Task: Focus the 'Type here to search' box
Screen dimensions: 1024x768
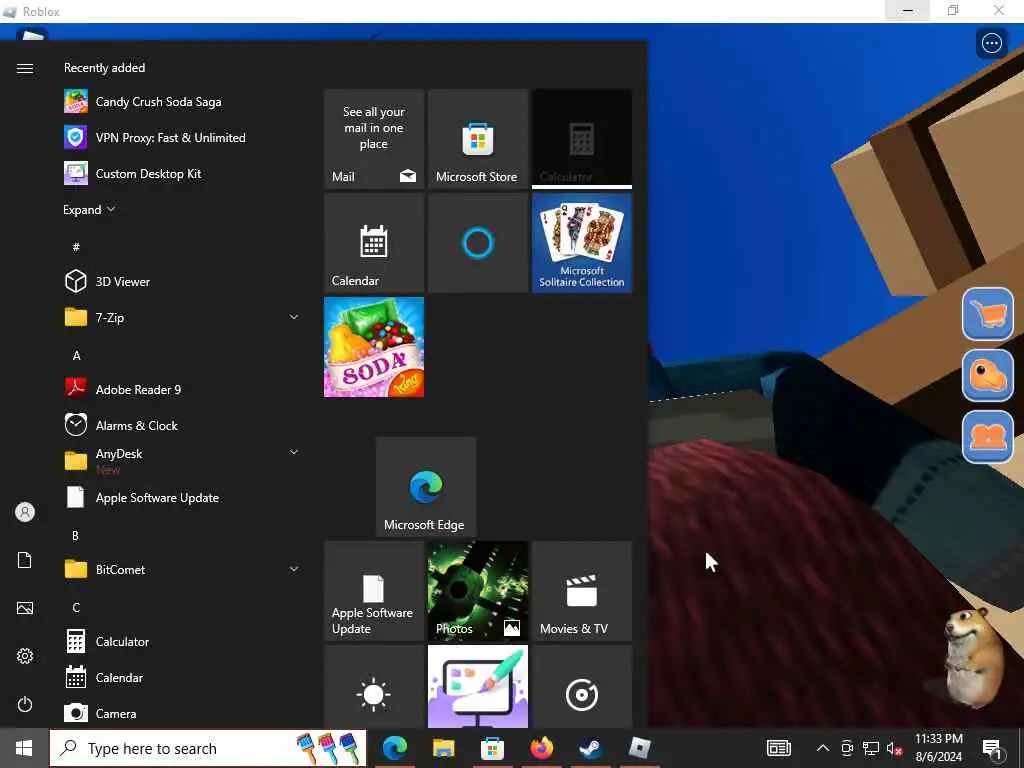Action: pos(208,748)
